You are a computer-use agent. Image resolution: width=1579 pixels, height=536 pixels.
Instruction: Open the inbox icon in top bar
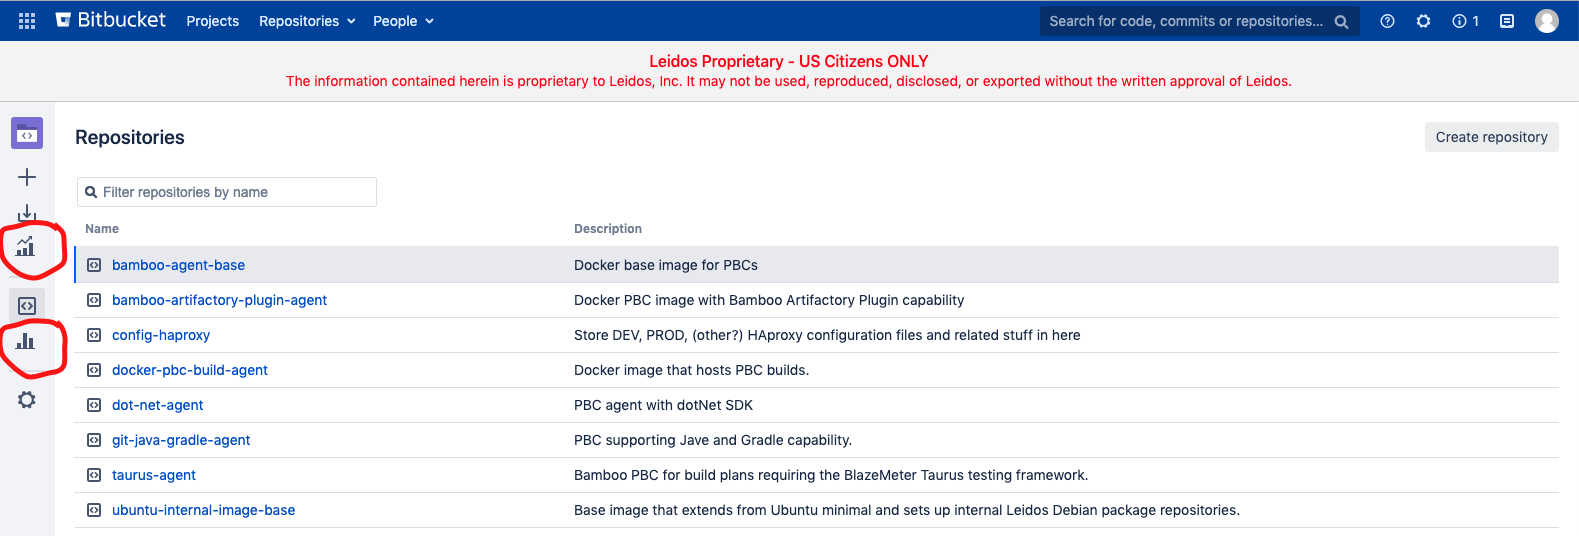[1507, 21]
